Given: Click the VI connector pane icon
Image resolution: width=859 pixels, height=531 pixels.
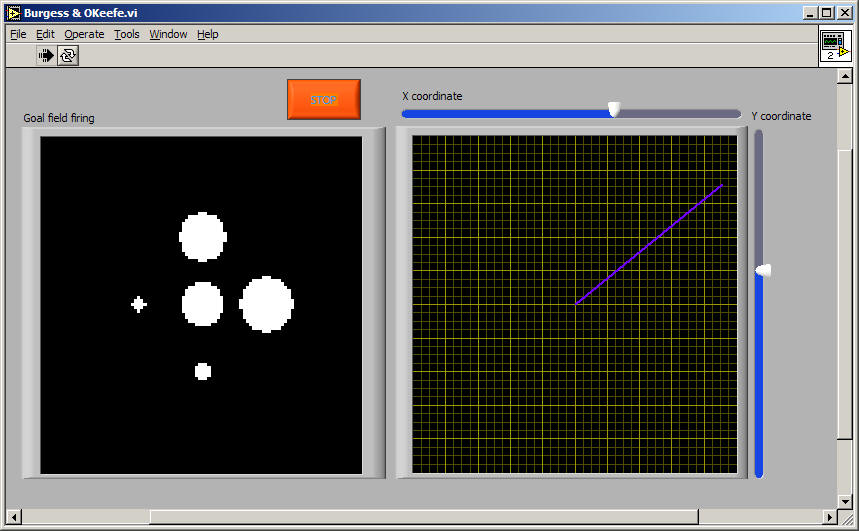Looking at the screenshot, I should coord(835,46).
